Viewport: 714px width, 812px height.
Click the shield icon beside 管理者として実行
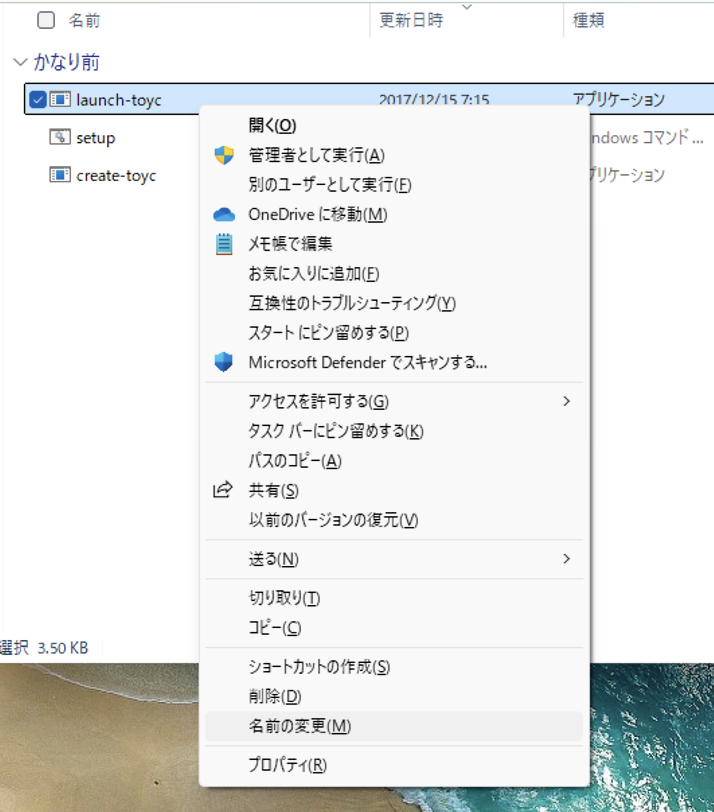(224, 155)
